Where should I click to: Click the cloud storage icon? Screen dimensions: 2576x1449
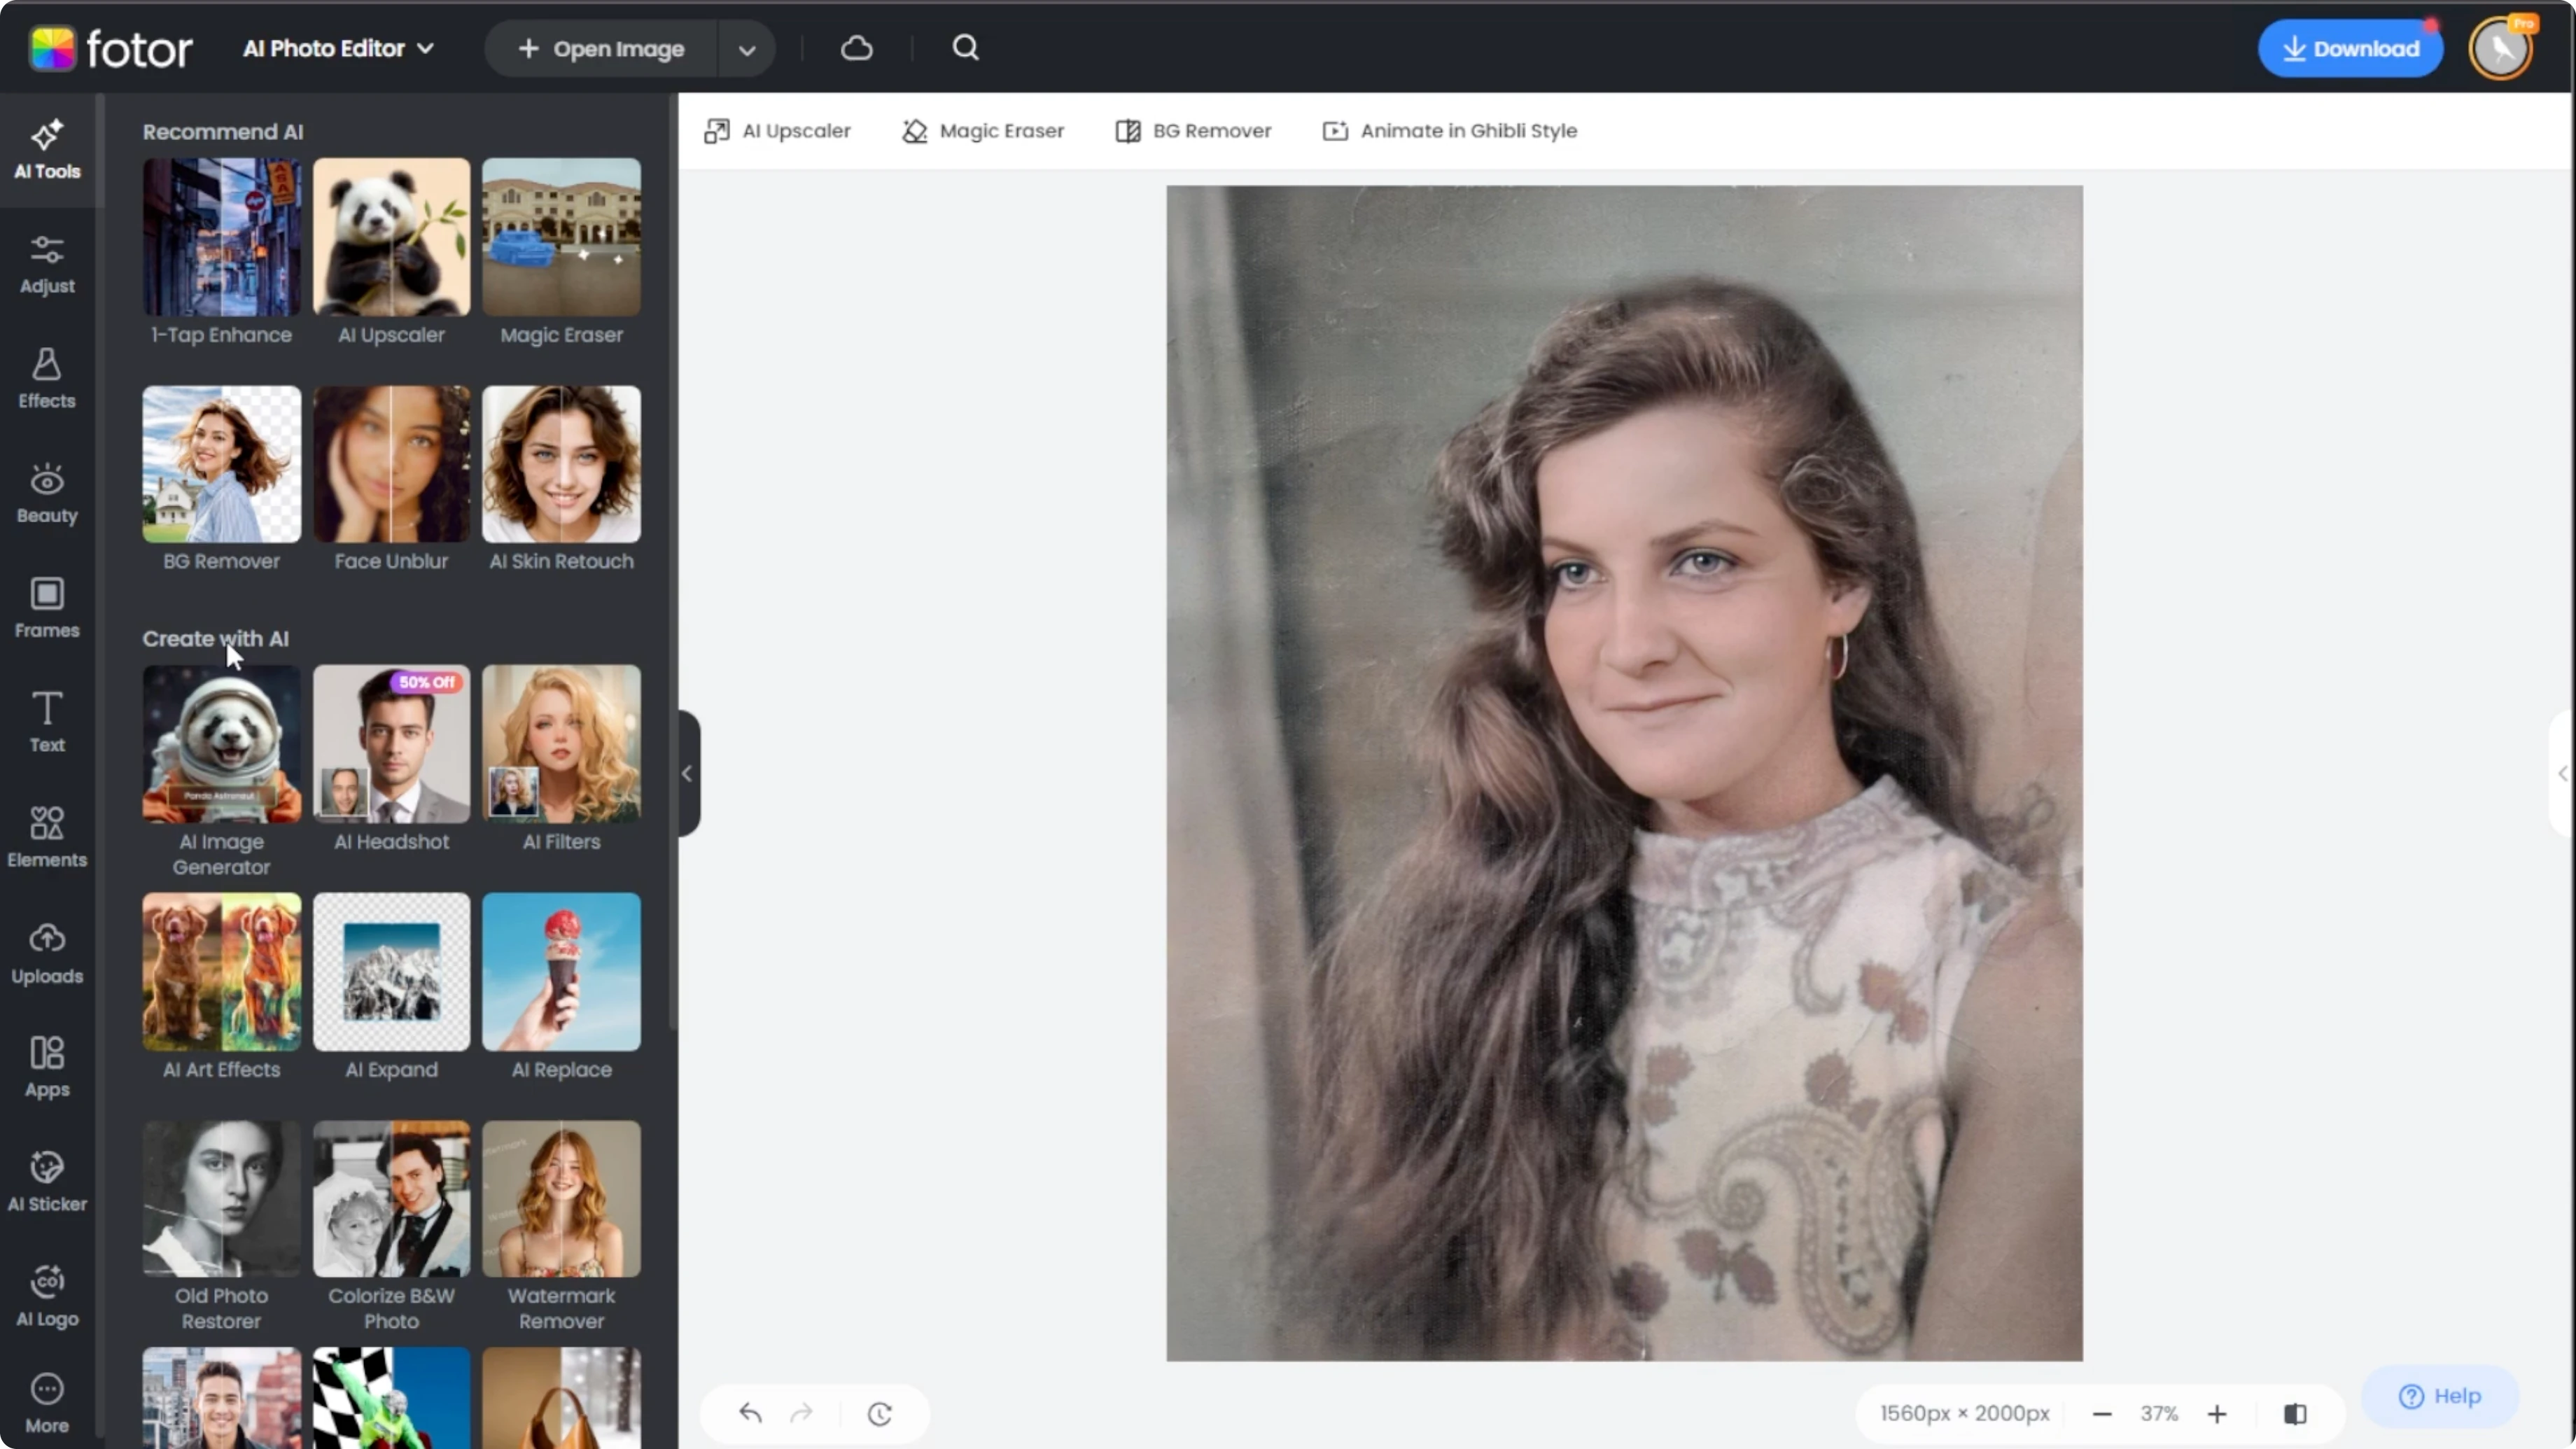point(857,48)
